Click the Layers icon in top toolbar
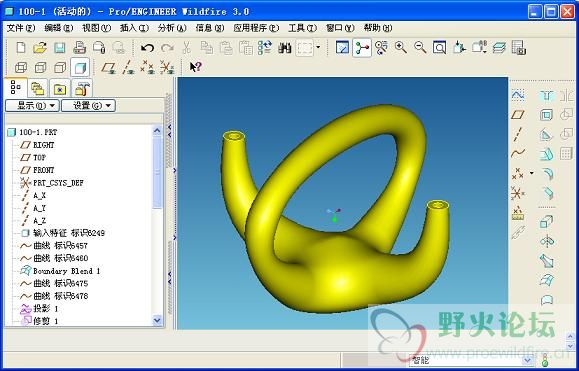The width and height of the screenshot is (579, 371). tap(499, 48)
